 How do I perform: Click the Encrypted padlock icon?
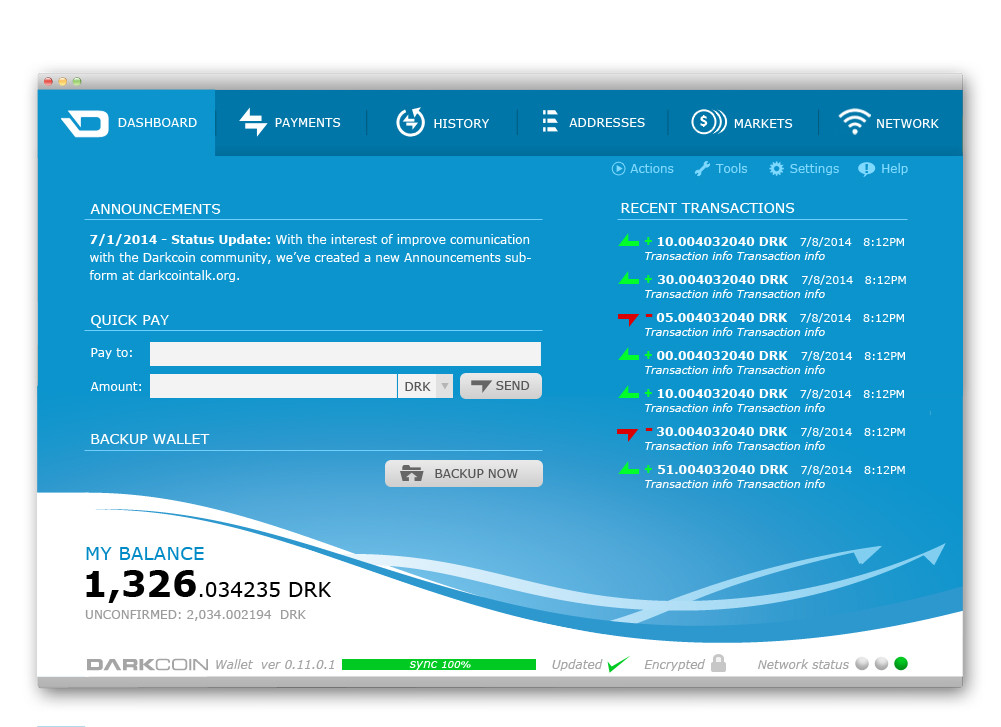click(x=718, y=663)
